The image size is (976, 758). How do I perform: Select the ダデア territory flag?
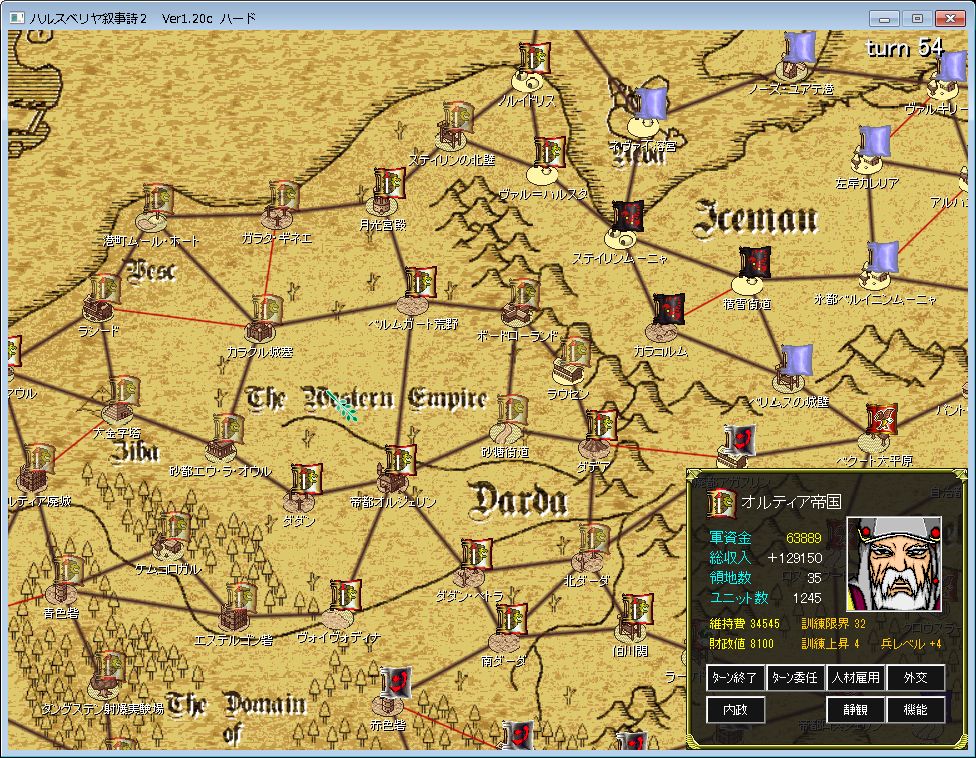coord(601,424)
